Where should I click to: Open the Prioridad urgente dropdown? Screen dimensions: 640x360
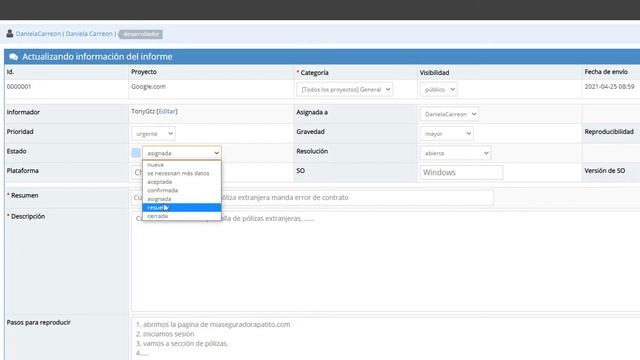pos(153,133)
